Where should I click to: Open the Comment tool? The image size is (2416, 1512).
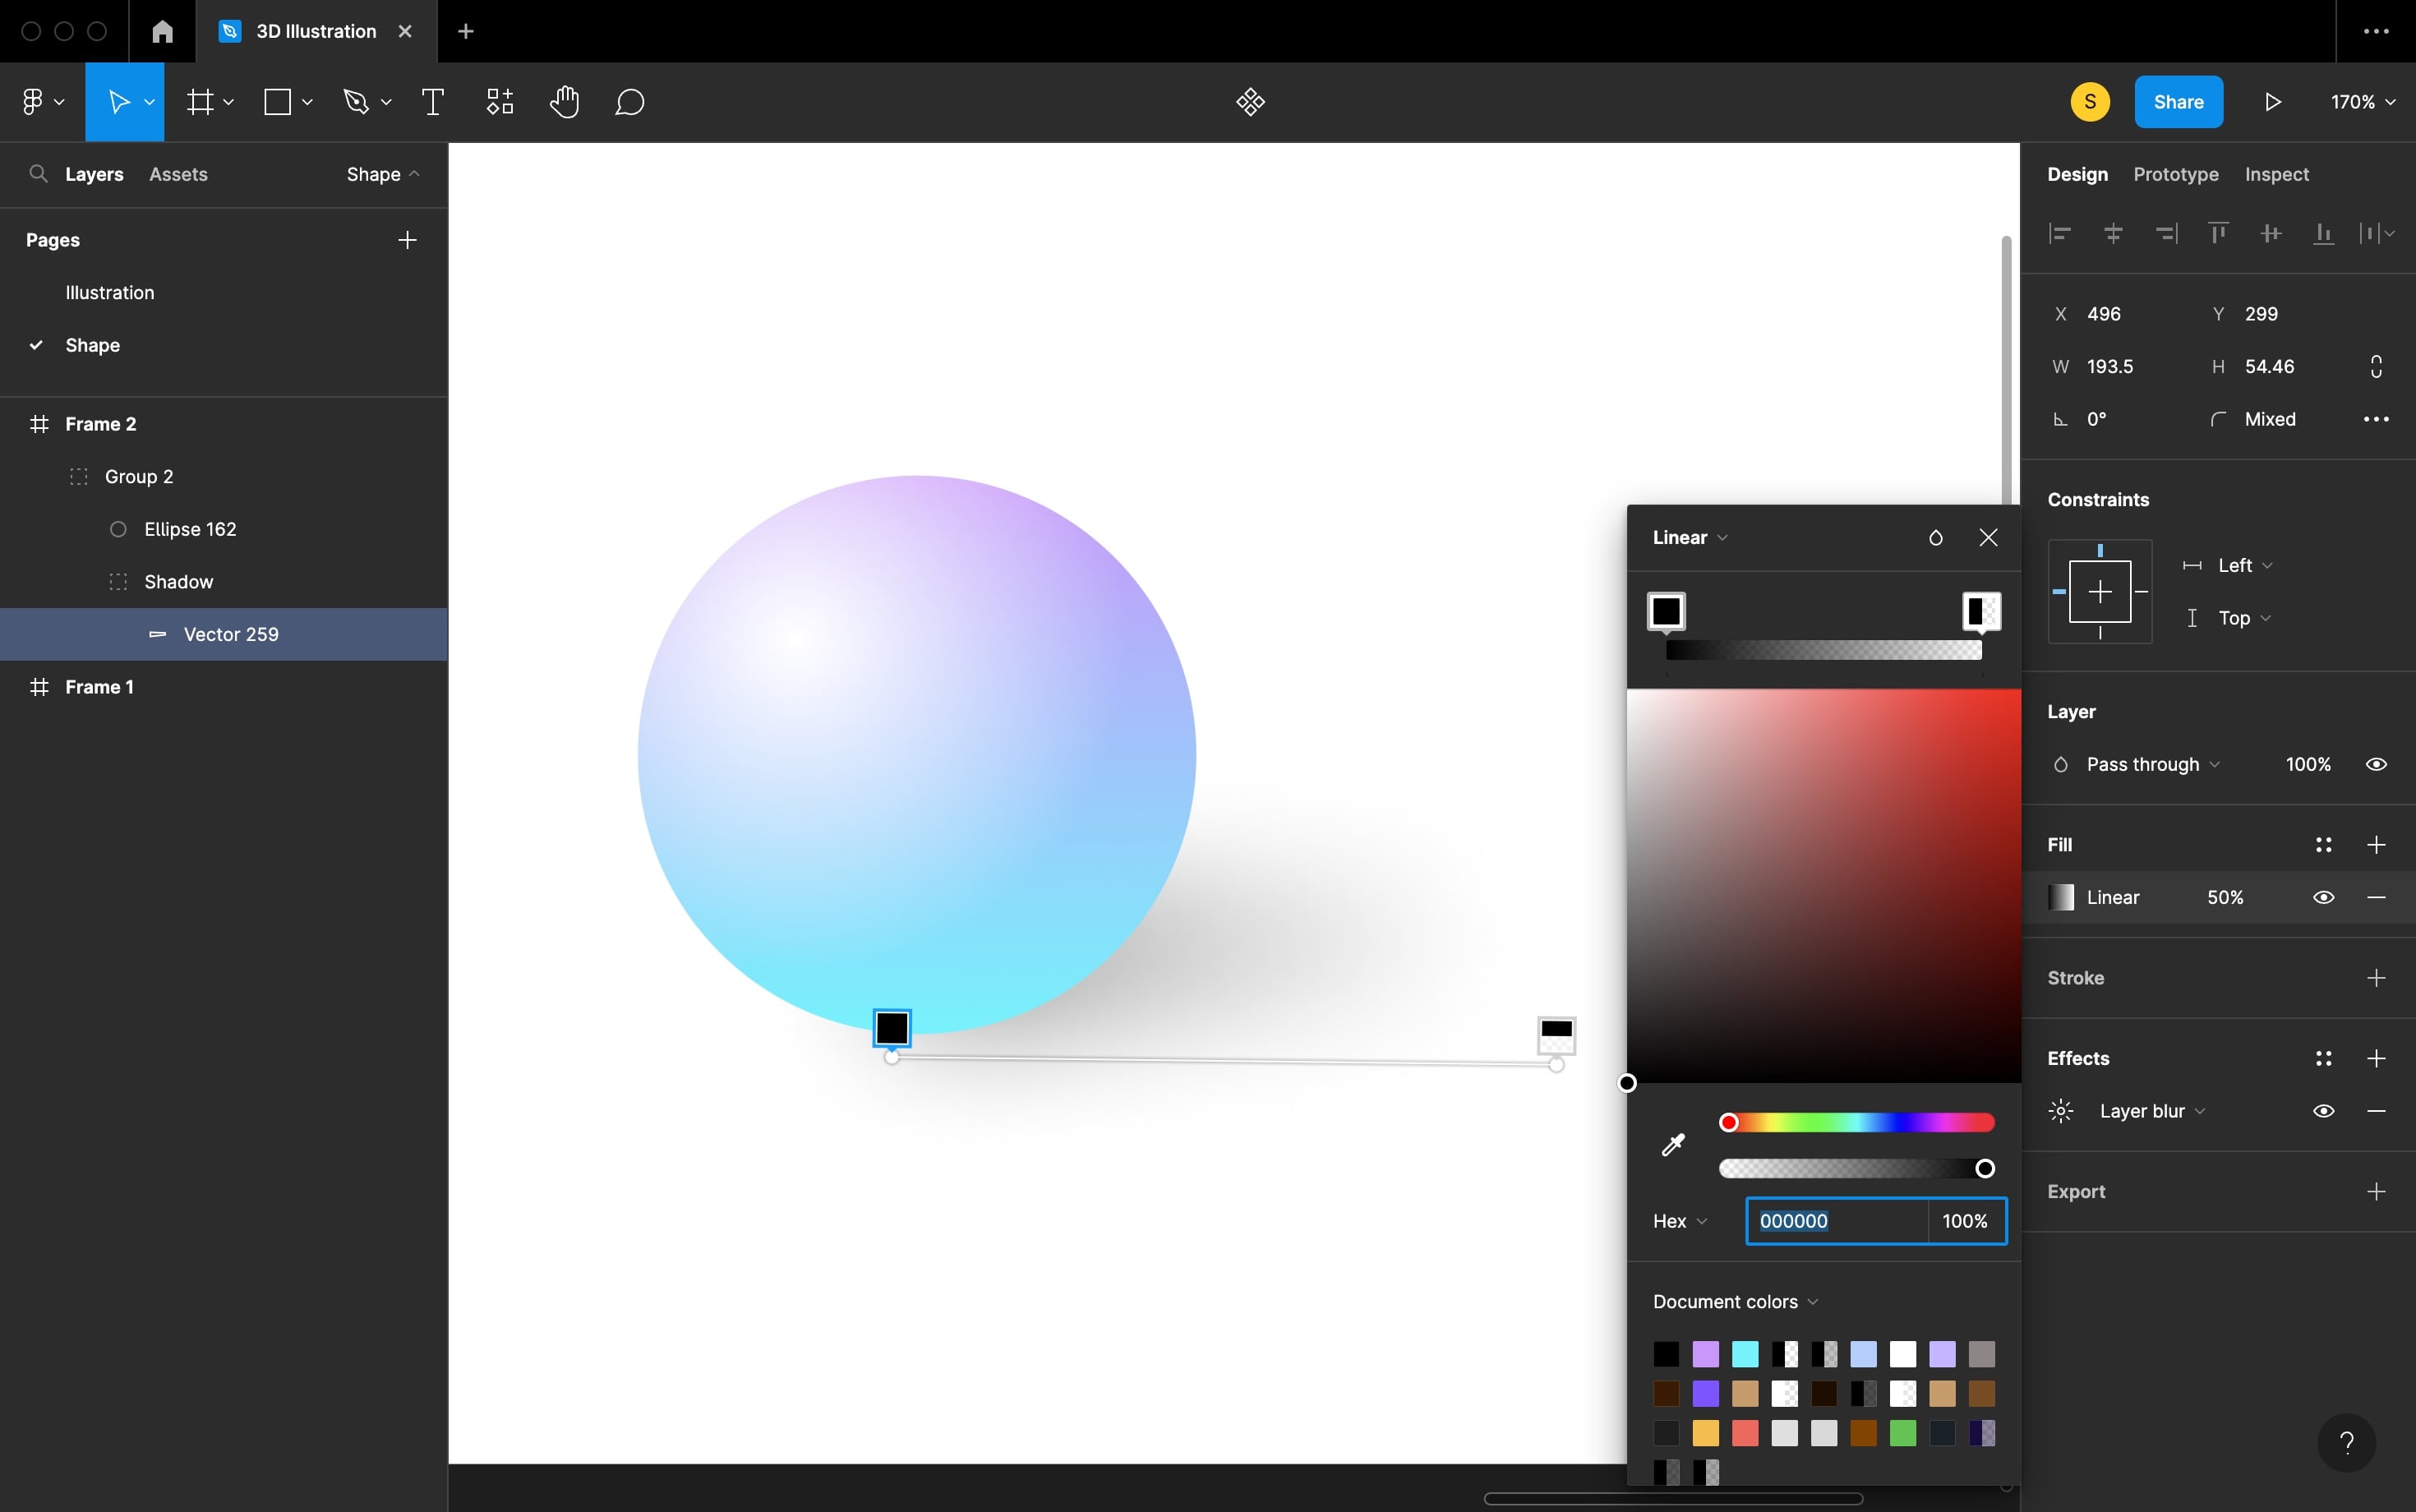[629, 101]
